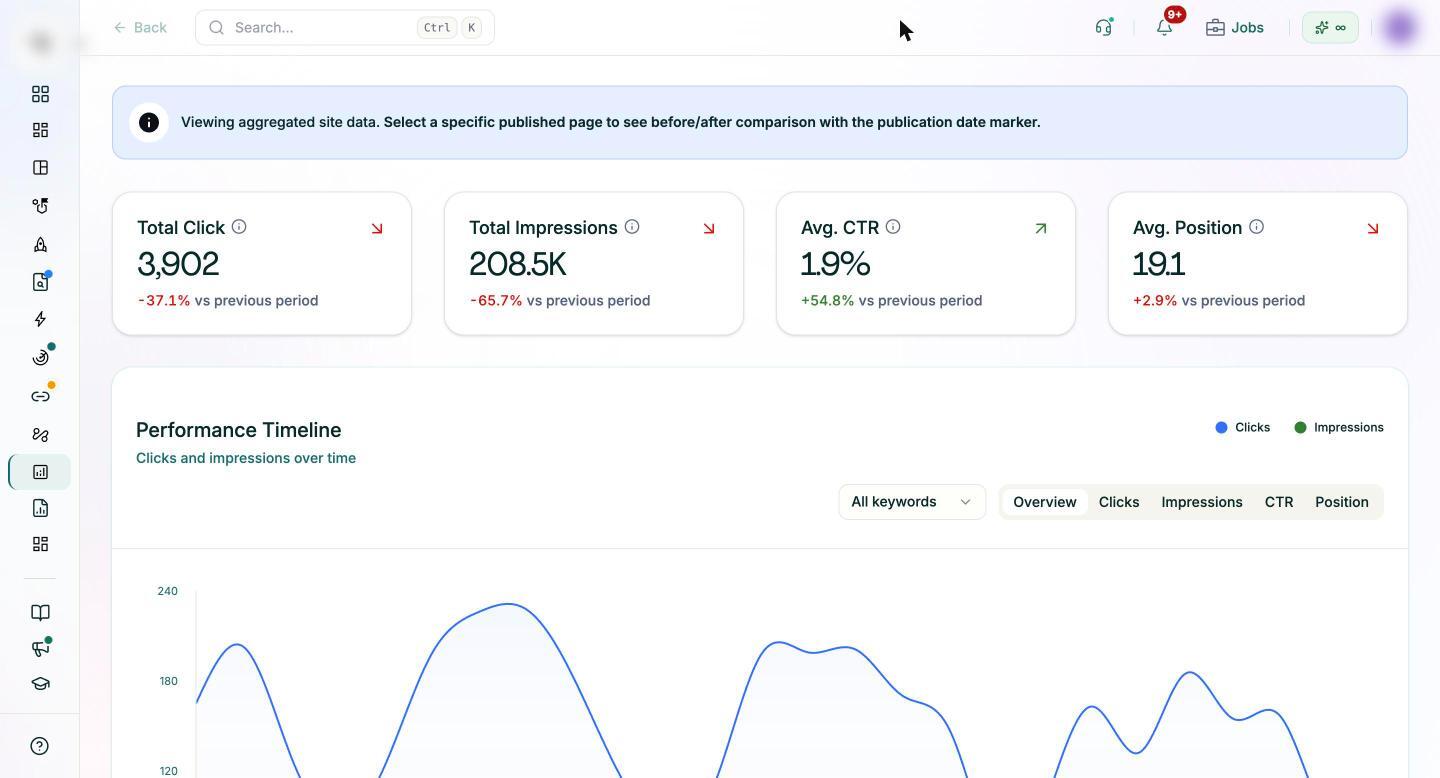
Task: Go back using the Back button
Action: (x=140, y=27)
